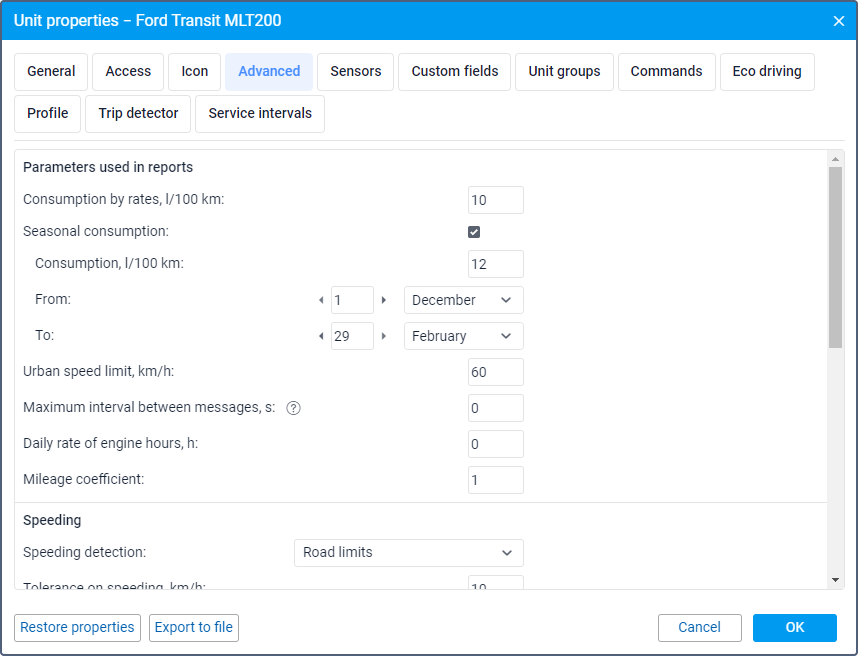Click the 'Daily rate of engine hours, h:' label
Image resolution: width=858 pixels, height=656 pixels.
pos(111,443)
